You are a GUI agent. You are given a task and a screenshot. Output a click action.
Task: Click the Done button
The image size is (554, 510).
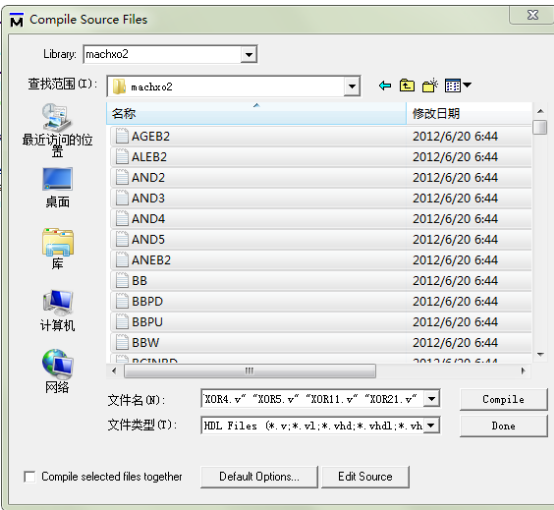click(503, 426)
